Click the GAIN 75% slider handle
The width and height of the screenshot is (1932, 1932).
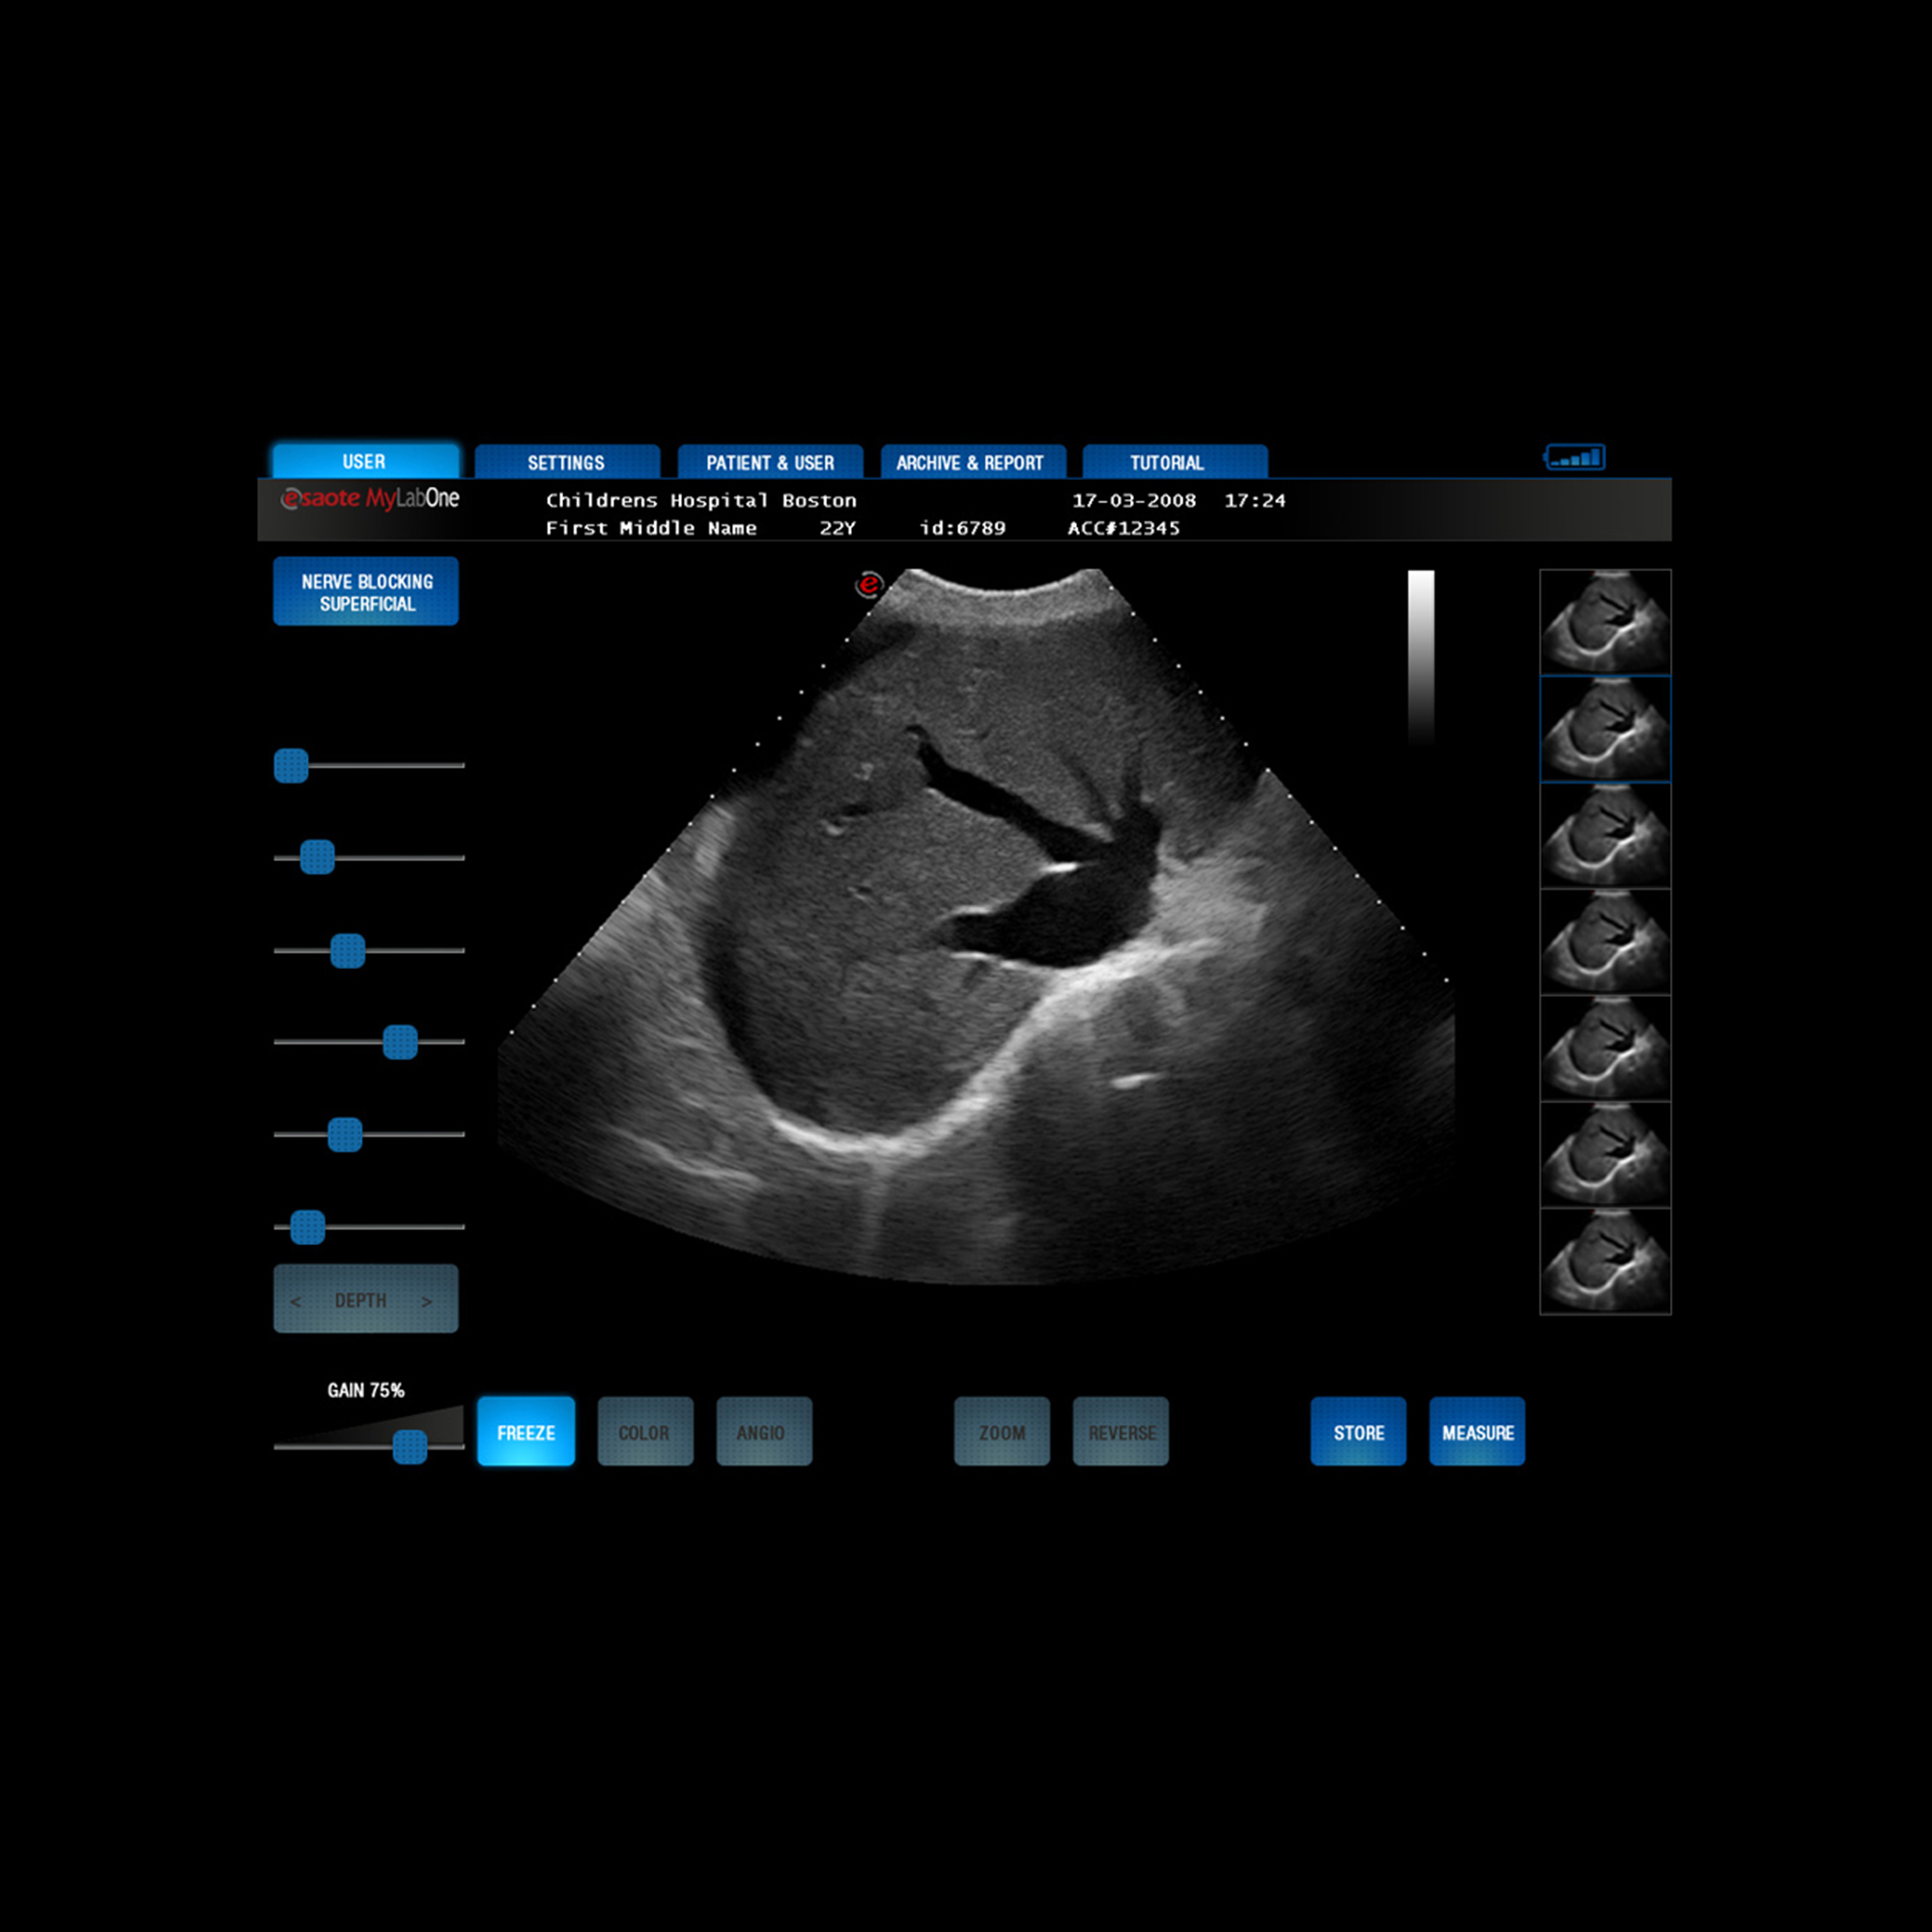point(410,1447)
